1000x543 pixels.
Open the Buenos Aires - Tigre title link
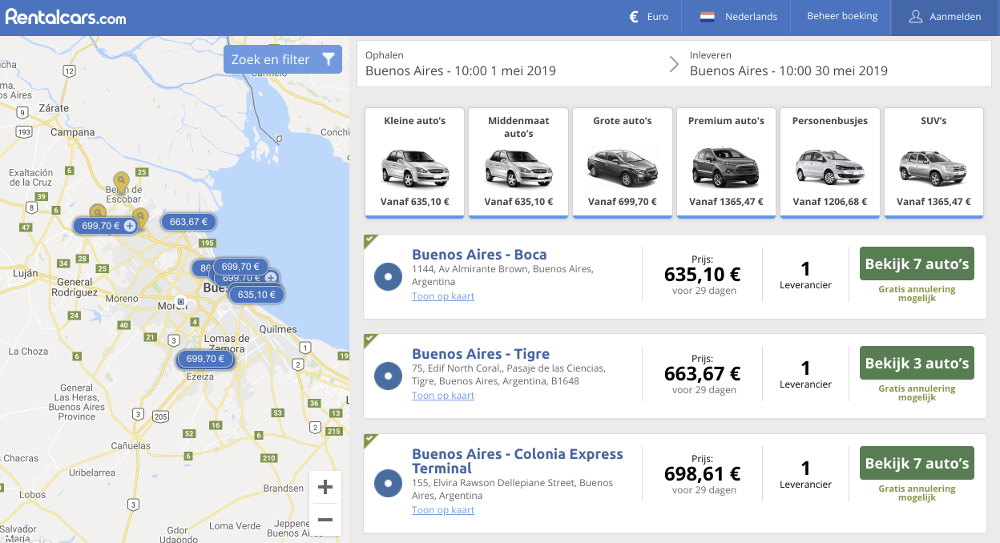(x=480, y=354)
